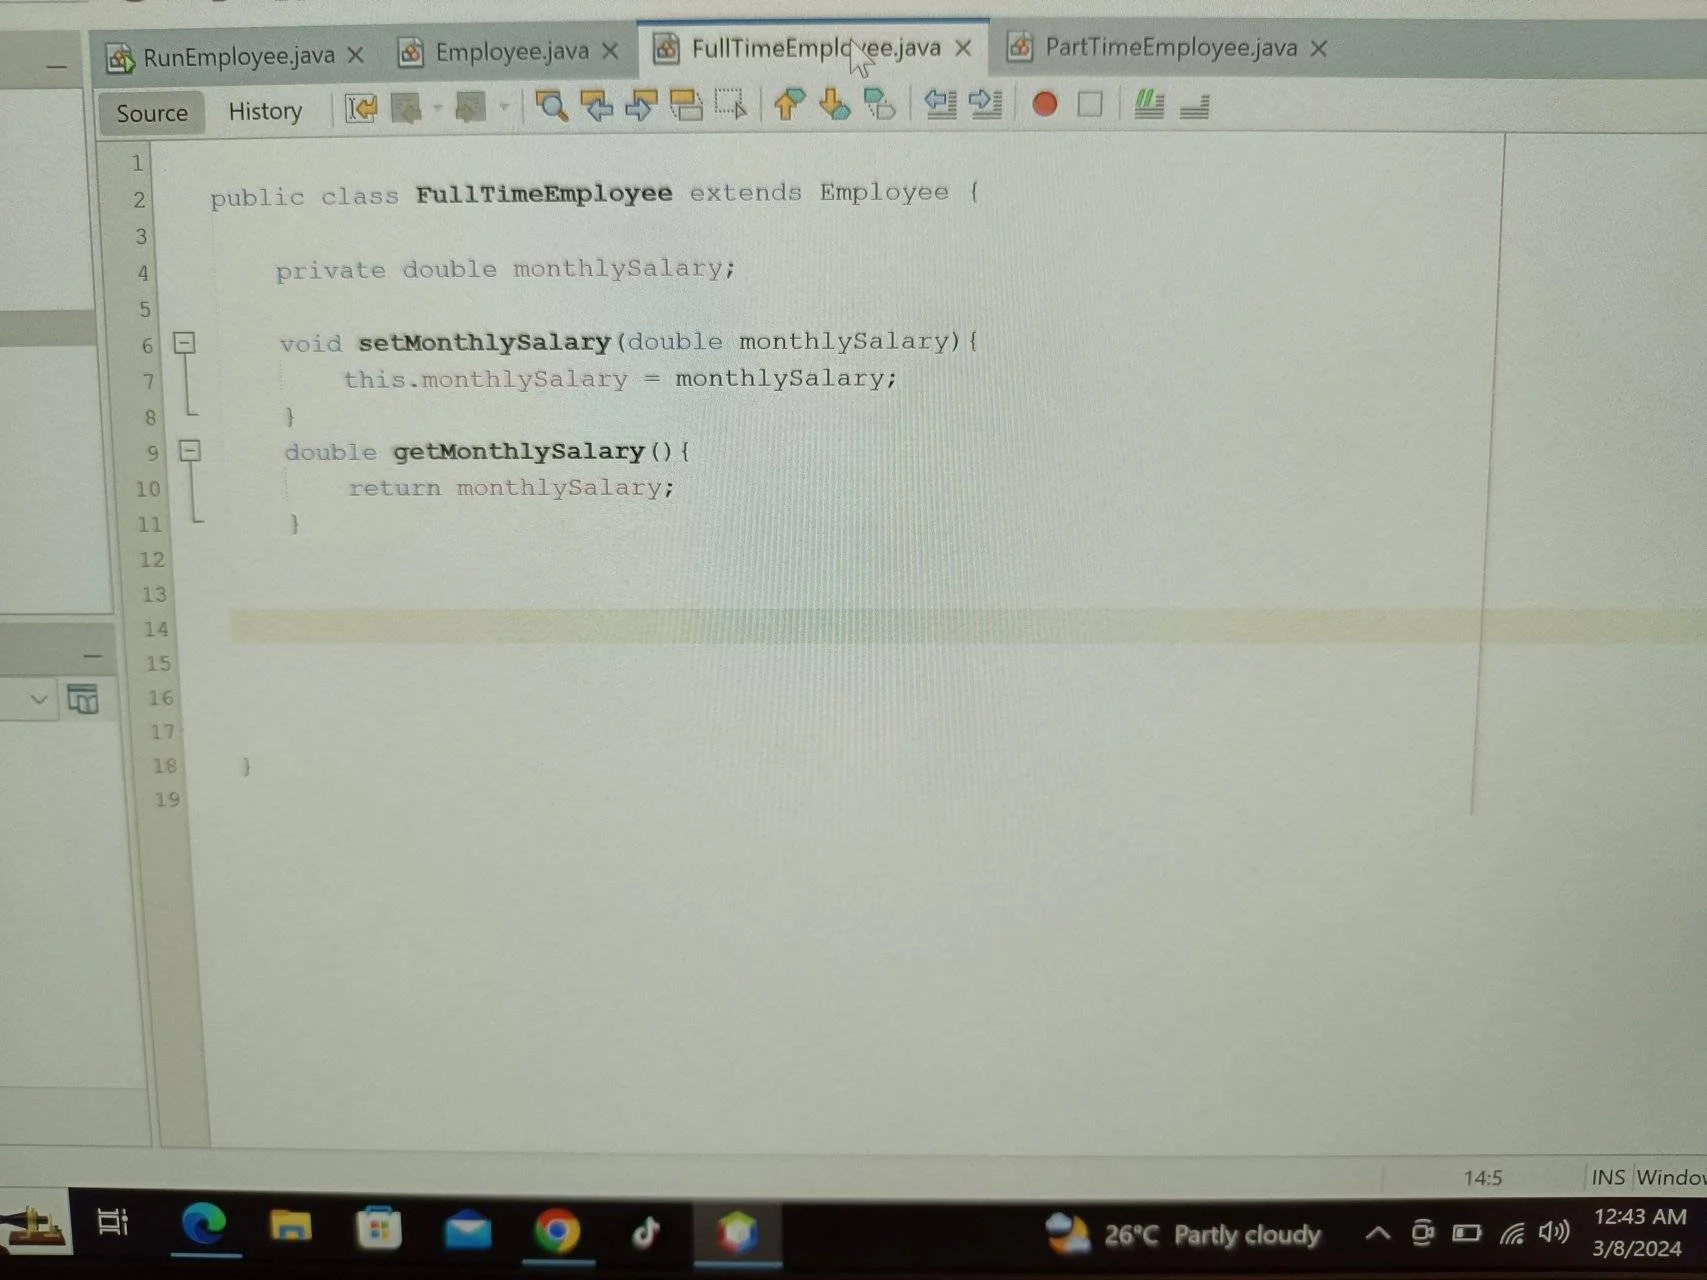
Task: Open Task View on the taskbar
Action: click(113, 1222)
